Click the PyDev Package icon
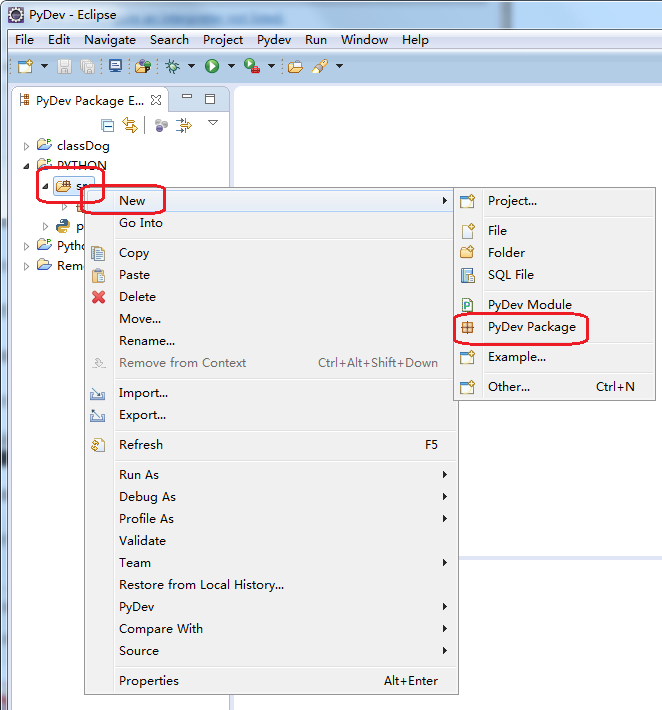This screenshot has width=662, height=710. click(x=467, y=327)
